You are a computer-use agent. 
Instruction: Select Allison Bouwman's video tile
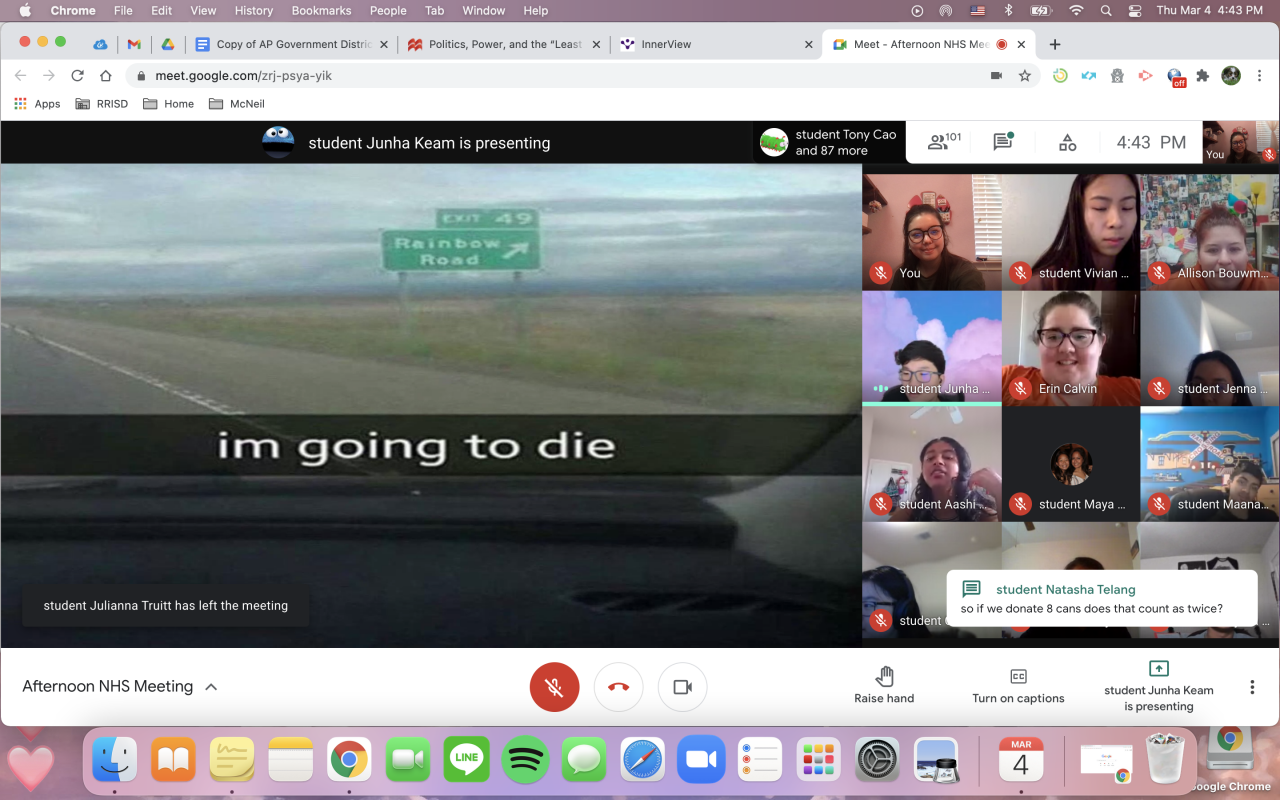click(x=1210, y=232)
